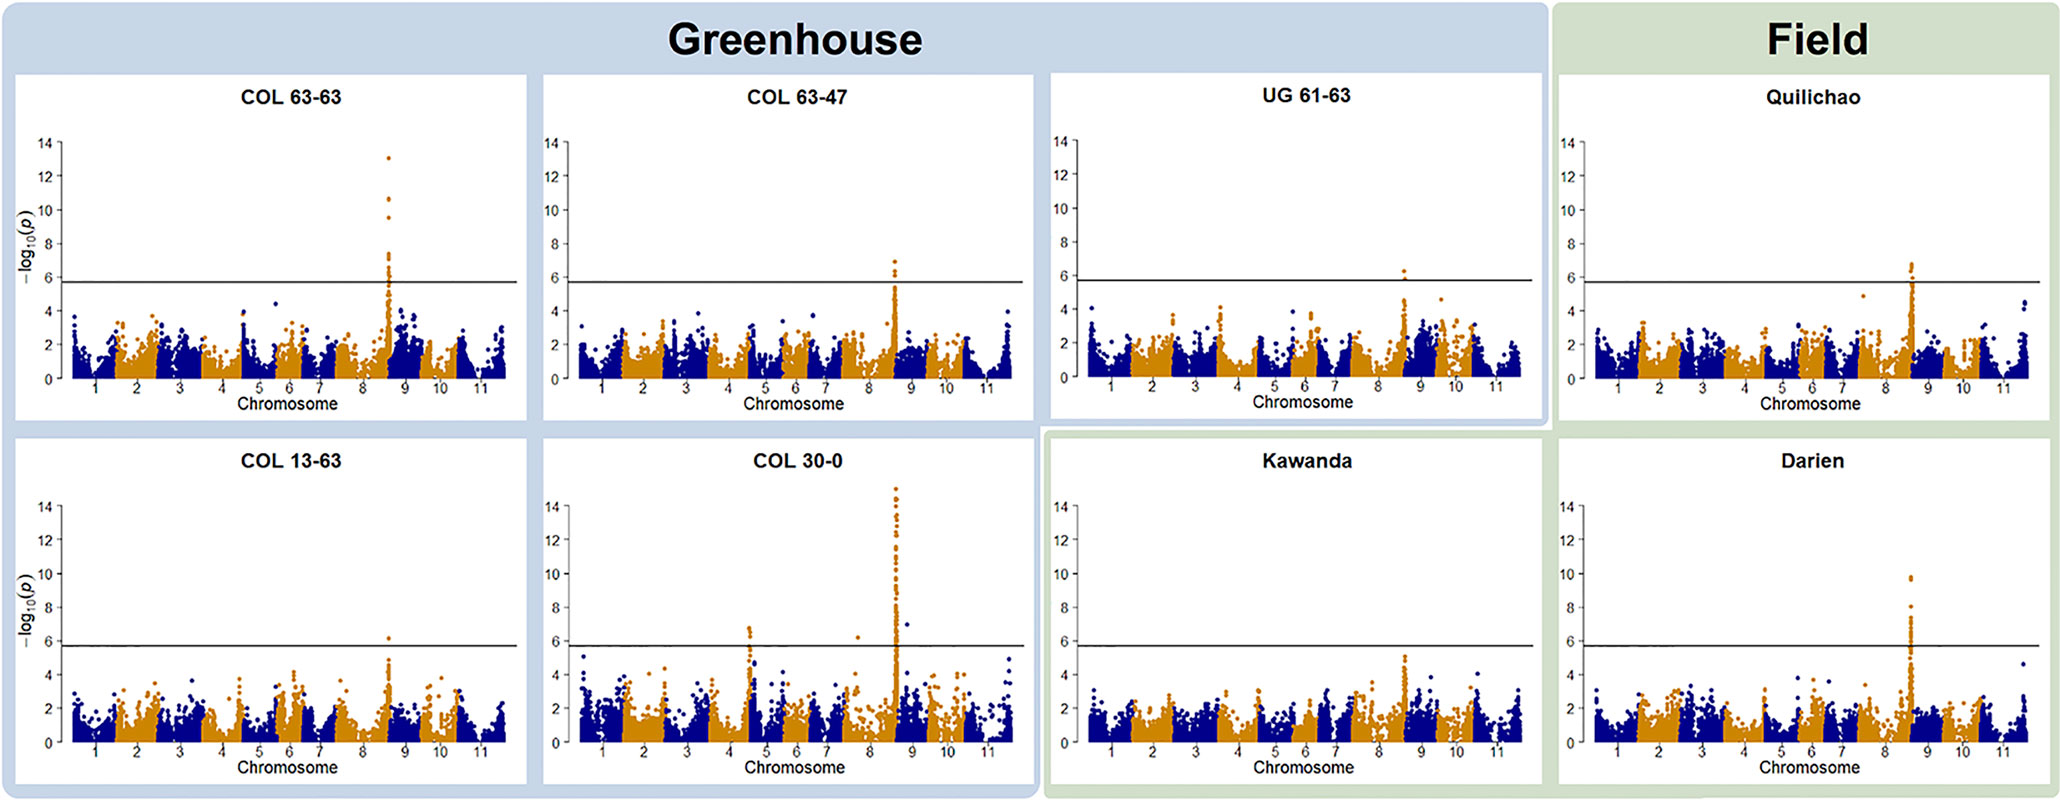This screenshot has width=2060, height=800.
Task: Click the -log10(p) axis label of COL 63-63
Action: click(27, 246)
